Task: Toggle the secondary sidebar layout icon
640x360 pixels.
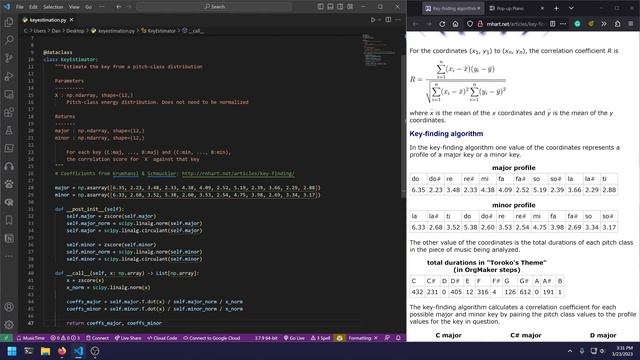Action: click(x=340, y=7)
